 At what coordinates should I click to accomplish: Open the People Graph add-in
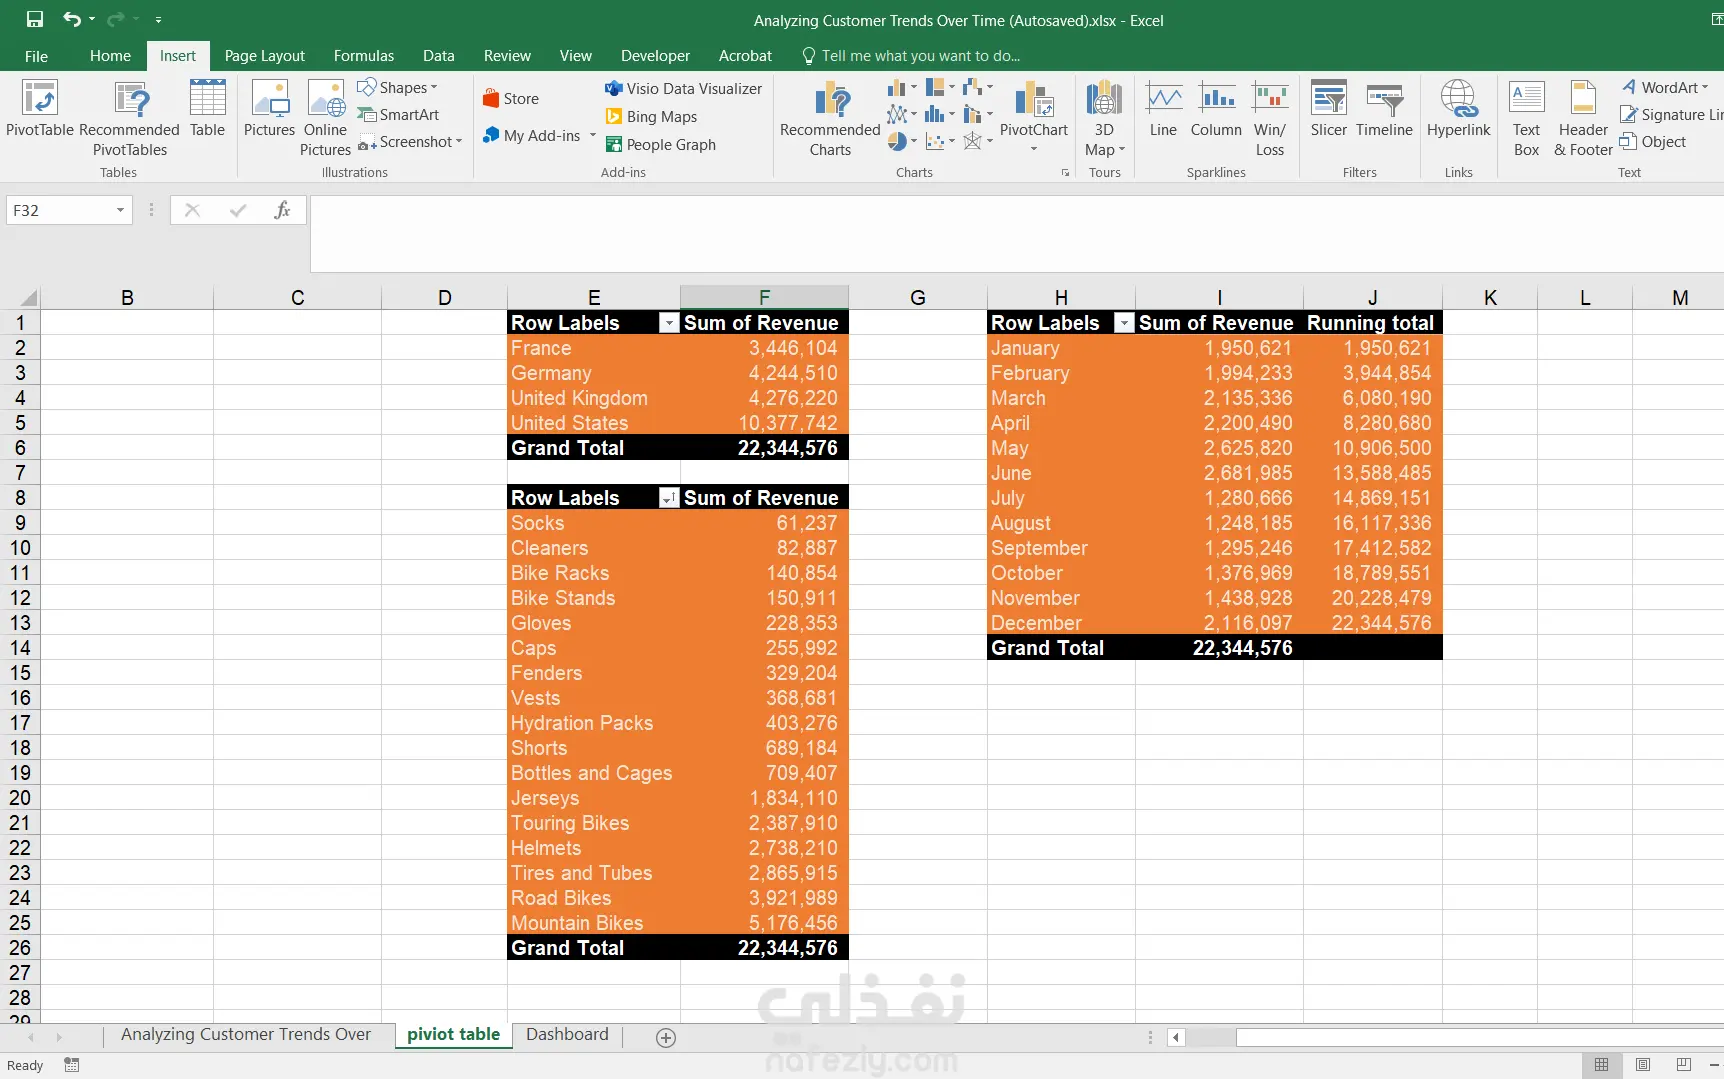[661, 145]
